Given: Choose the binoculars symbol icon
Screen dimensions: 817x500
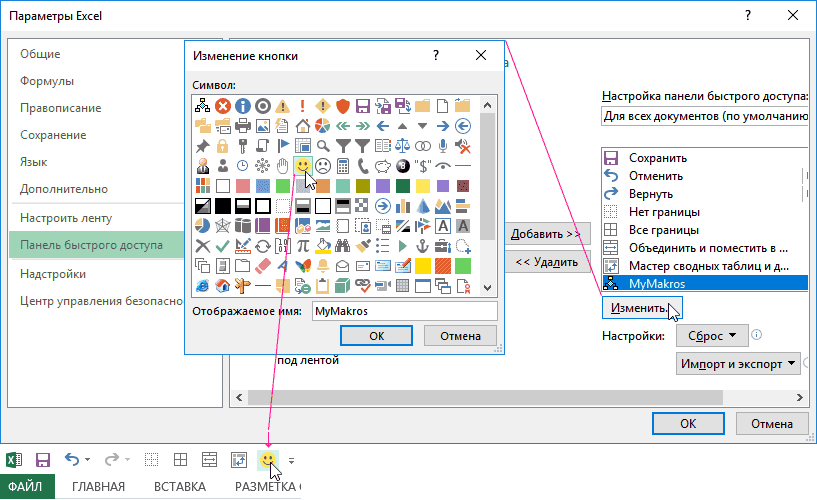Looking at the screenshot, I should (x=342, y=245).
